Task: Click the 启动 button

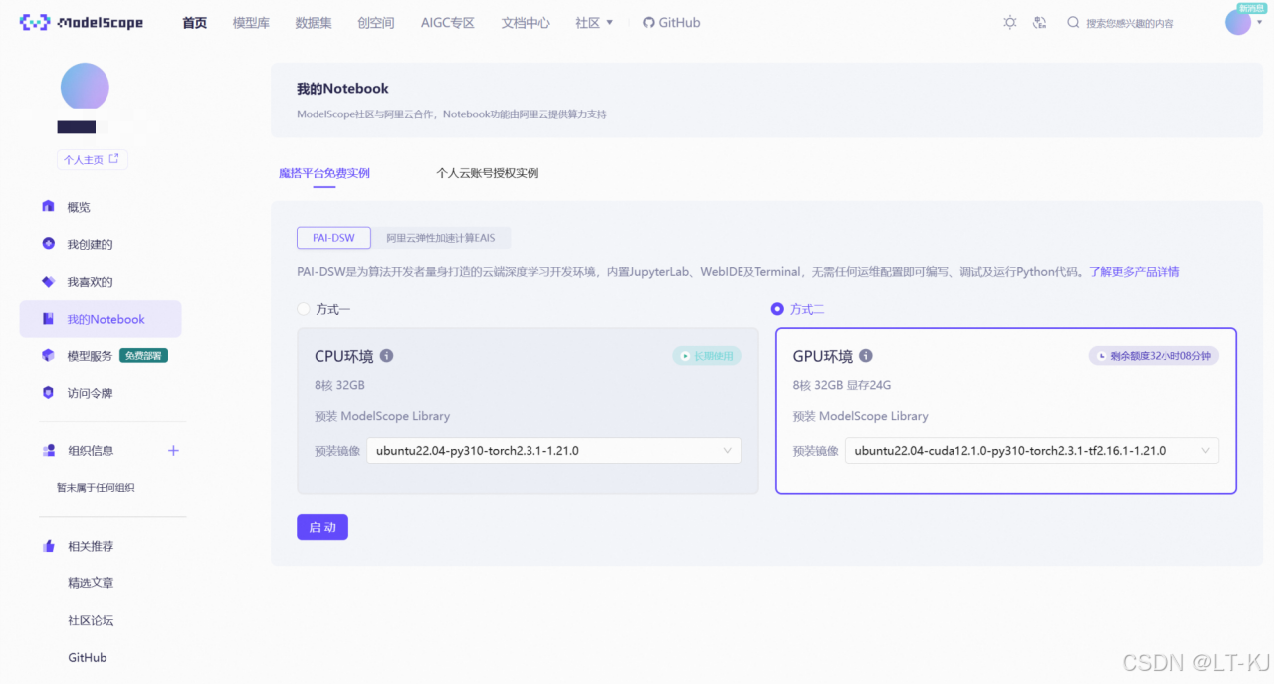Action: 322,527
